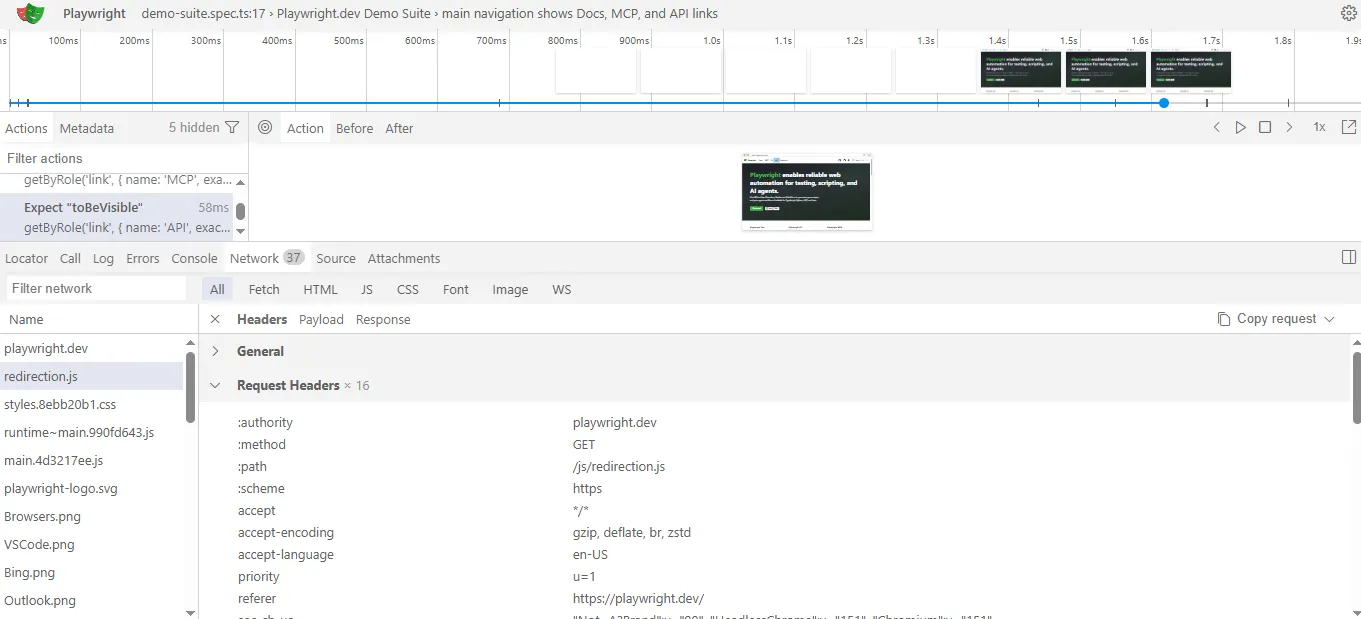Viewport: 1361px width, 619px height.
Task: Click the network list scrollbar thumb
Action: pyautogui.click(x=190, y=387)
